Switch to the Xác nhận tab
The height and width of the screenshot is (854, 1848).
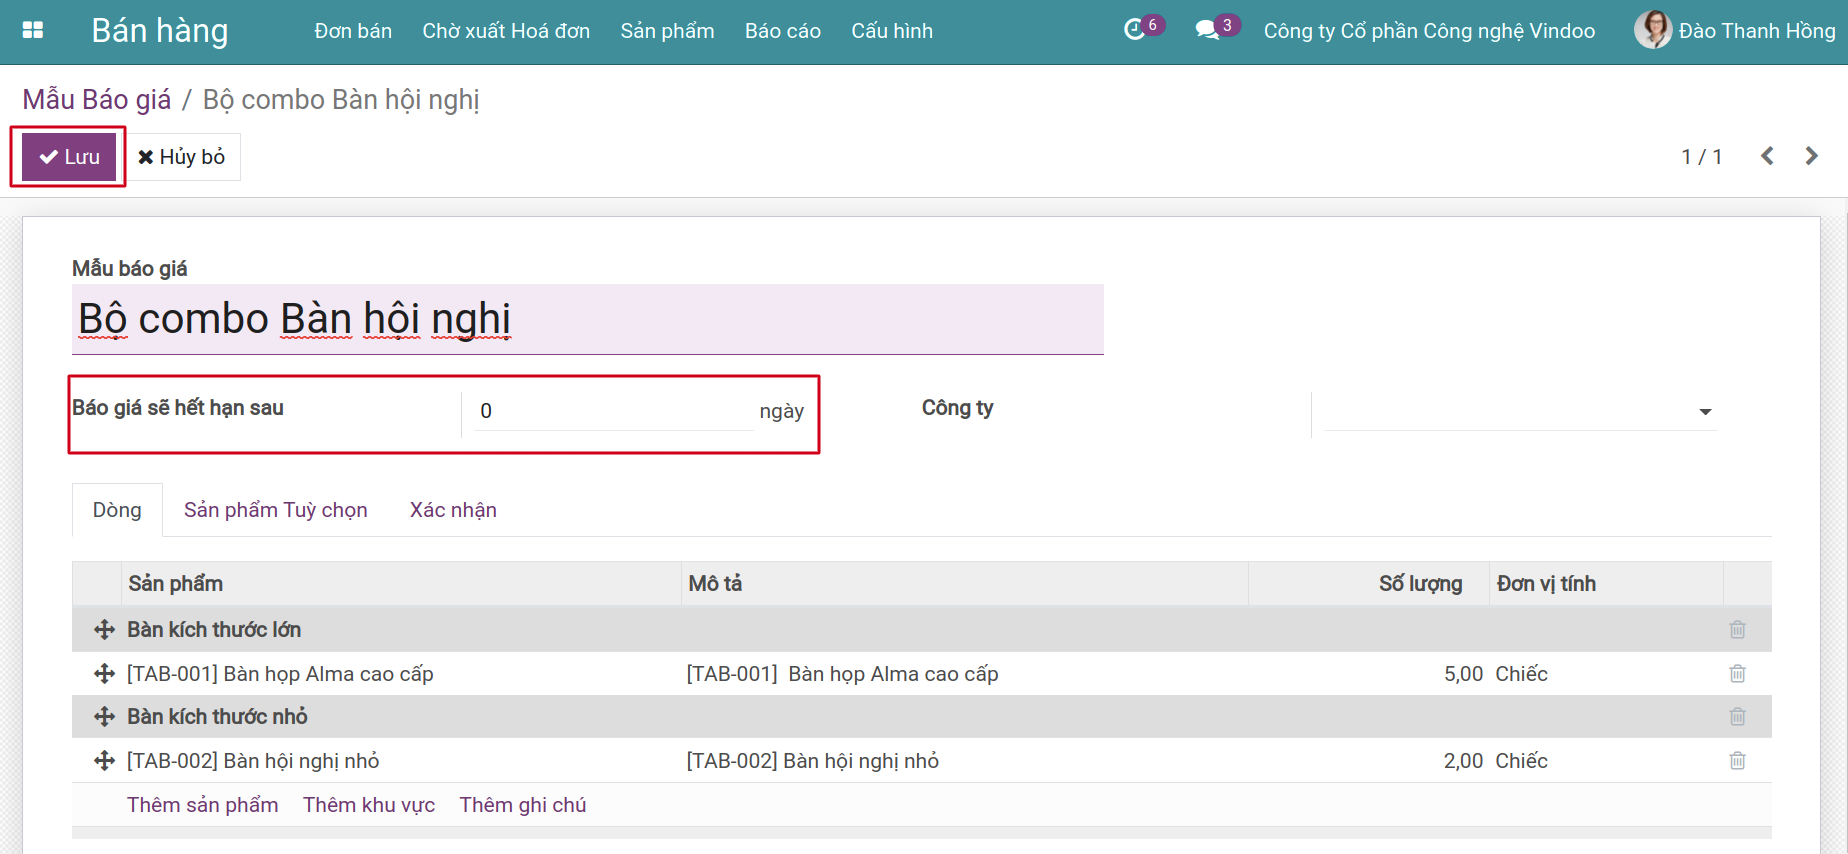pos(453,510)
